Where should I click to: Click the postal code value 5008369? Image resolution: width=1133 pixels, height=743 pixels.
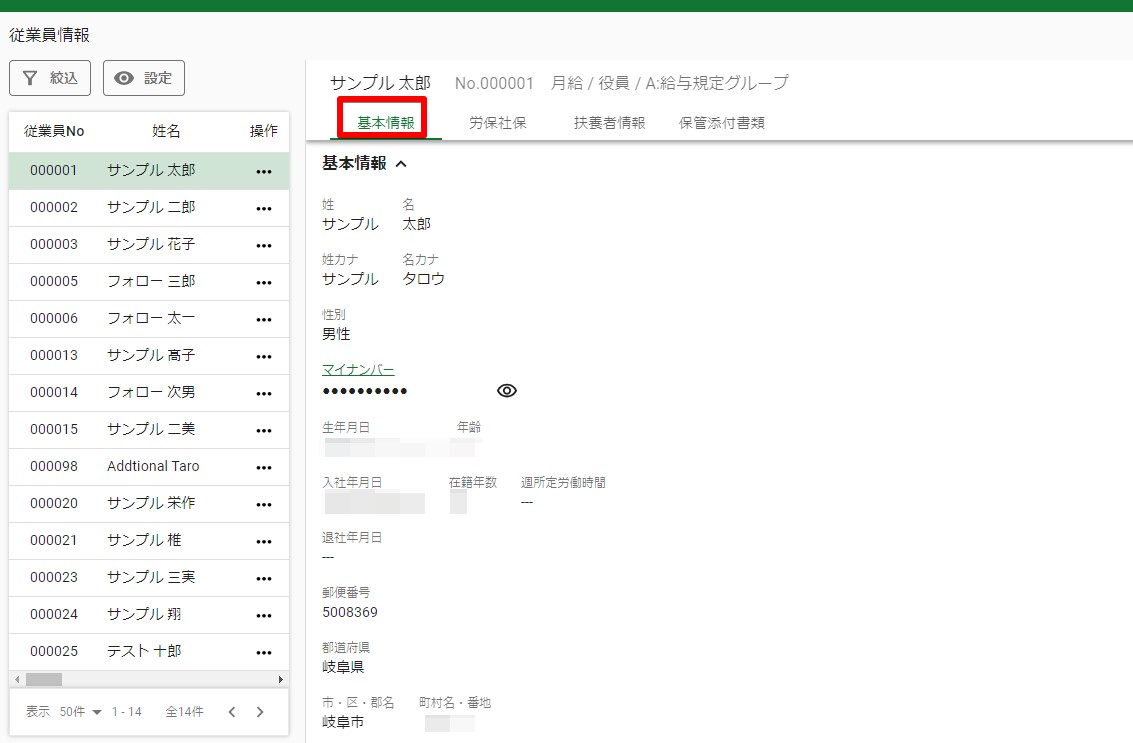click(350, 612)
